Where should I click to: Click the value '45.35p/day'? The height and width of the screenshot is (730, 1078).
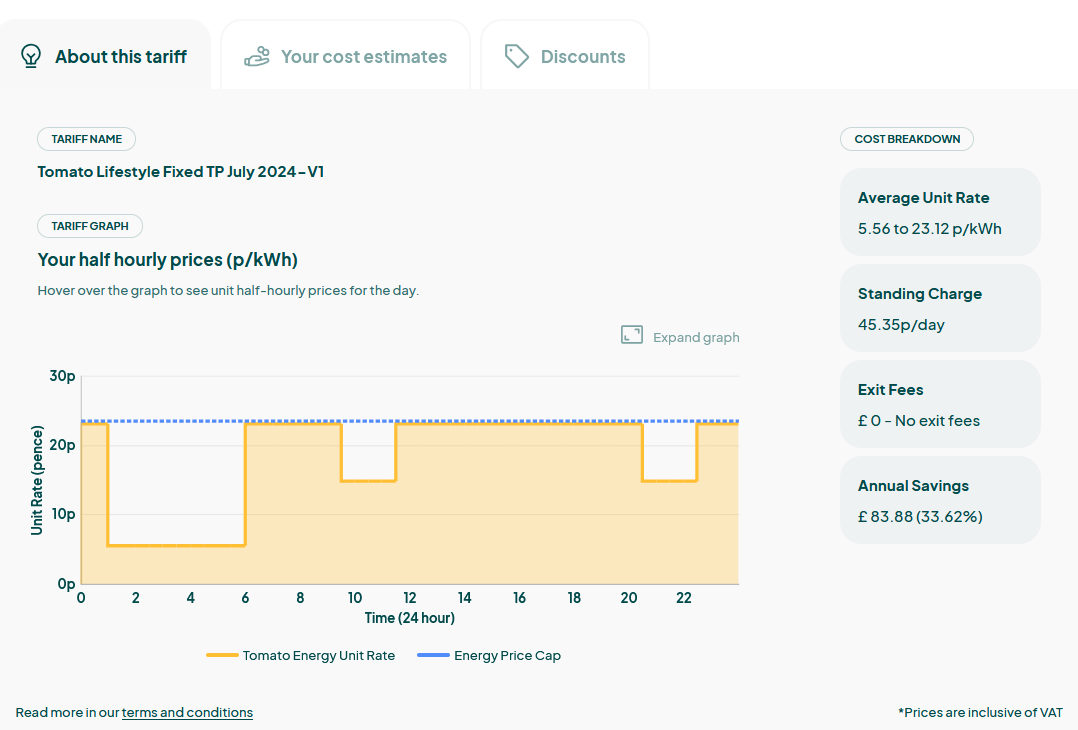(x=901, y=325)
